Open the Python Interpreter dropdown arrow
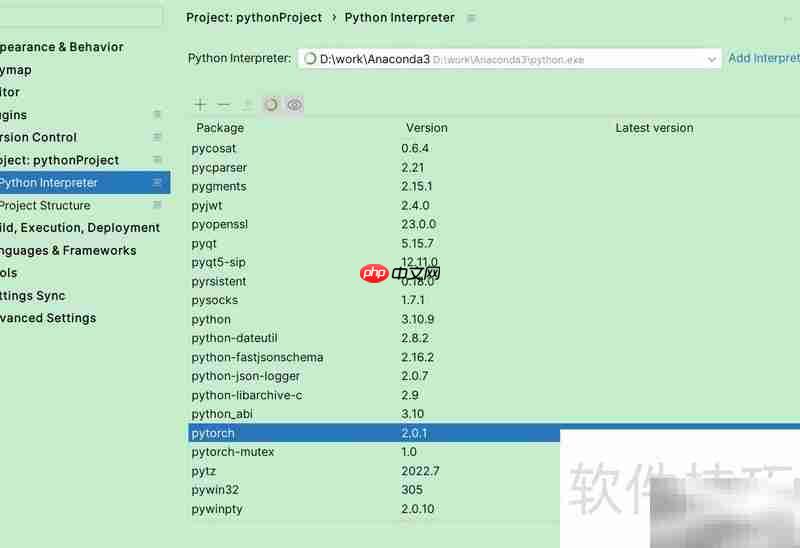Viewport: 800px width, 548px height. click(x=712, y=60)
